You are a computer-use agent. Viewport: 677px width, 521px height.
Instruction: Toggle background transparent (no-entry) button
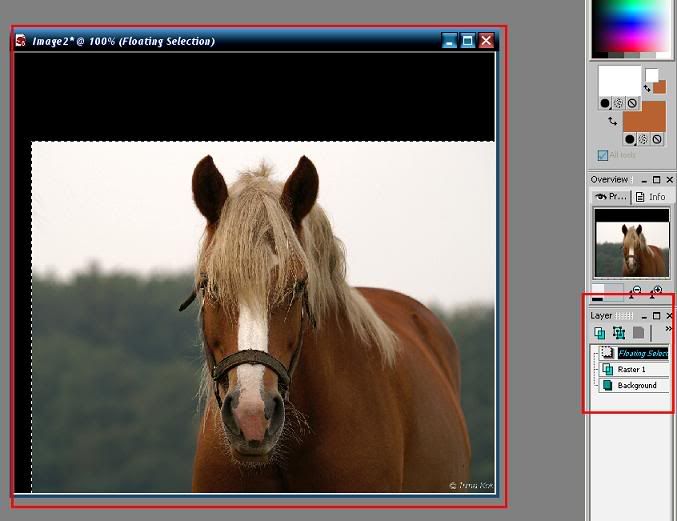[657, 139]
